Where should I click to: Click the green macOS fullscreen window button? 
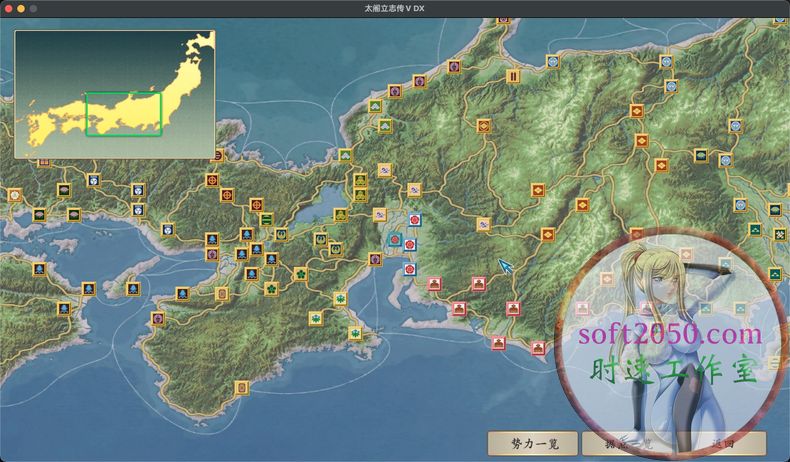(x=33, y=8)
